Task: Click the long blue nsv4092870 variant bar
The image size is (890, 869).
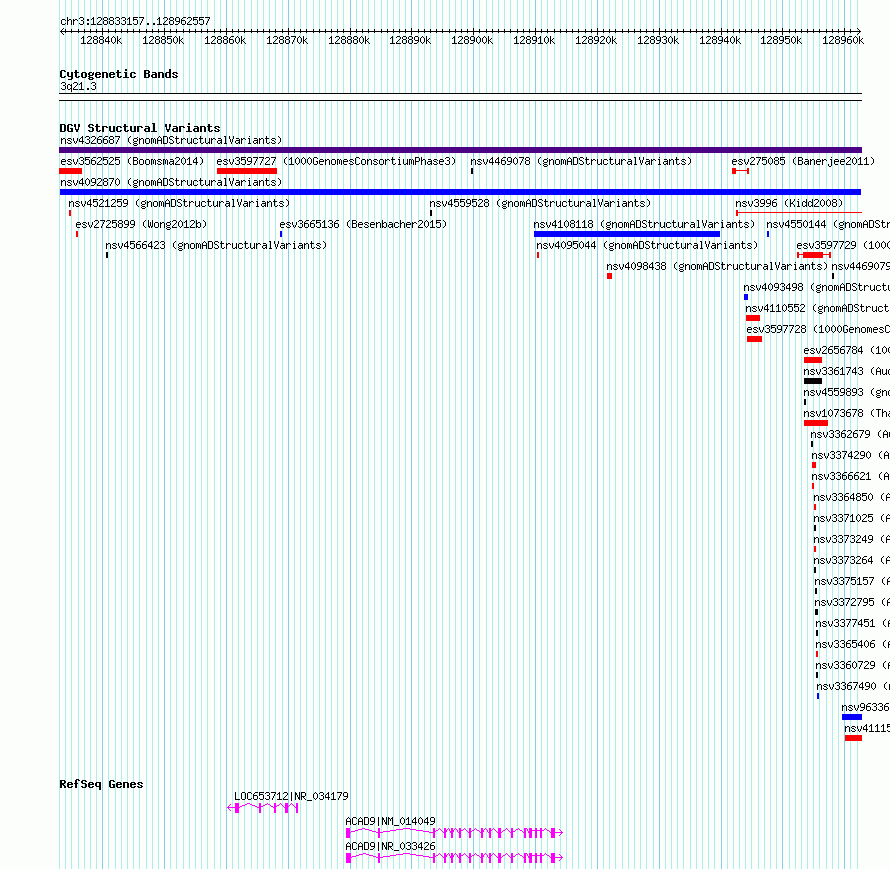Action: point(460,192)
